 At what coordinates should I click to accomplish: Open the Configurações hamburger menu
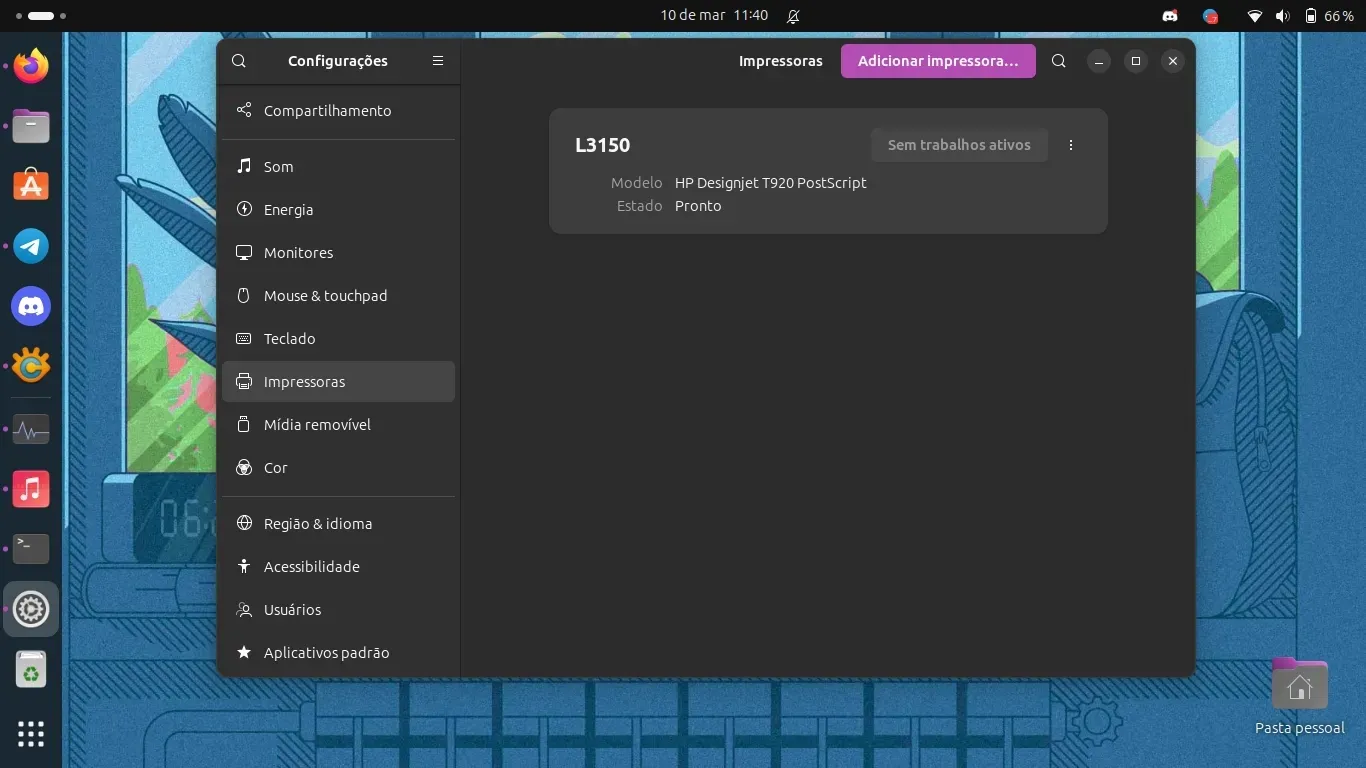pyautogui.click(x=437, y=61)
